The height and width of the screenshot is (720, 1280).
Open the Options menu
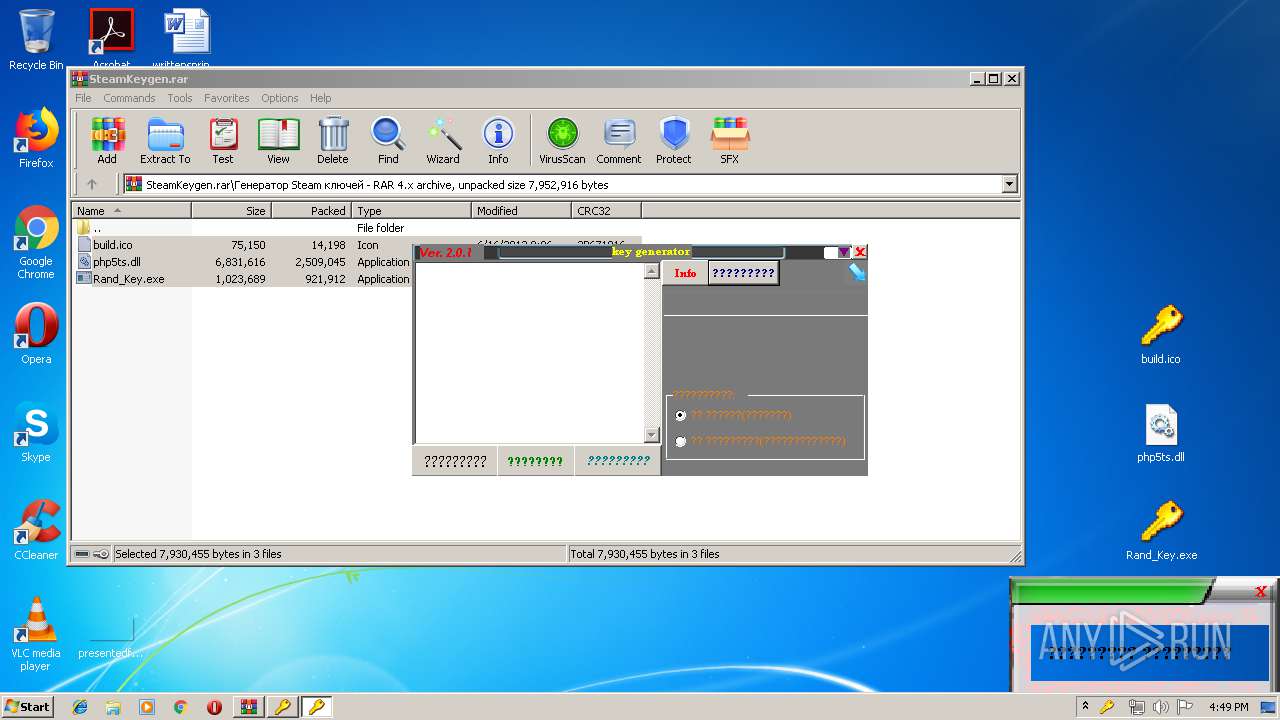click(280, 98)
